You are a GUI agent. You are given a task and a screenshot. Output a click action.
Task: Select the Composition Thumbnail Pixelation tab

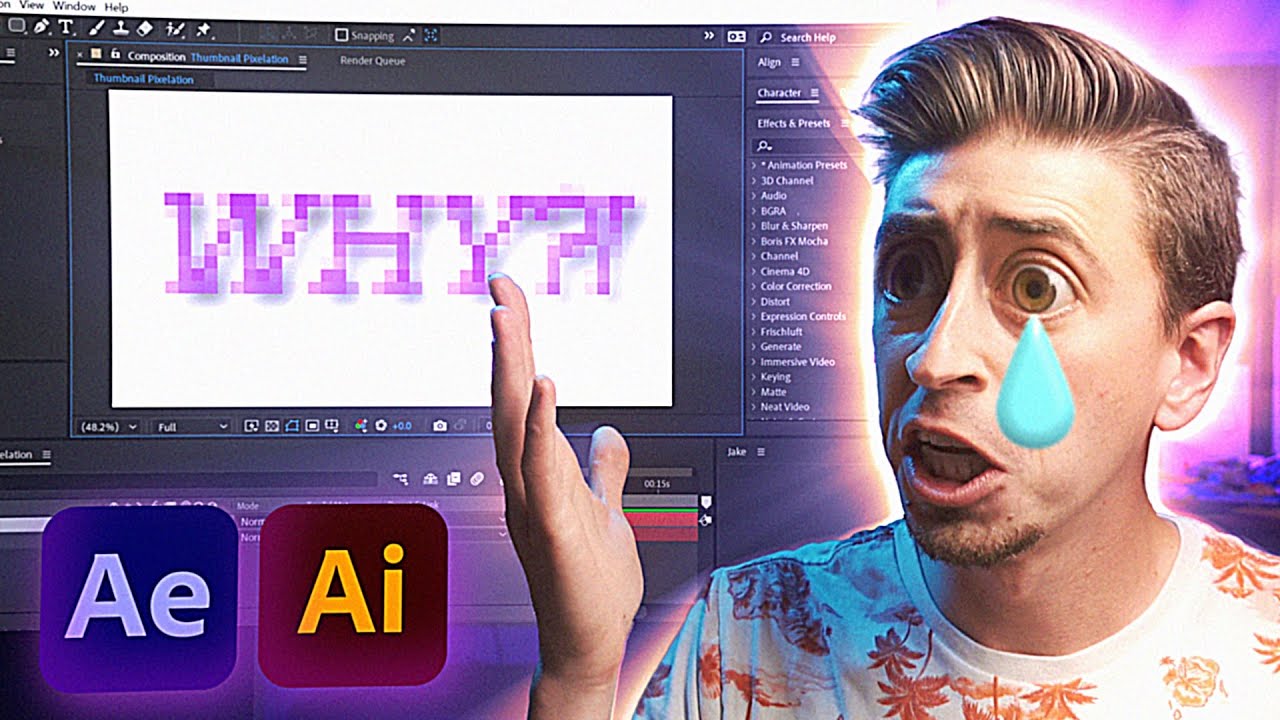coord(208,58)
